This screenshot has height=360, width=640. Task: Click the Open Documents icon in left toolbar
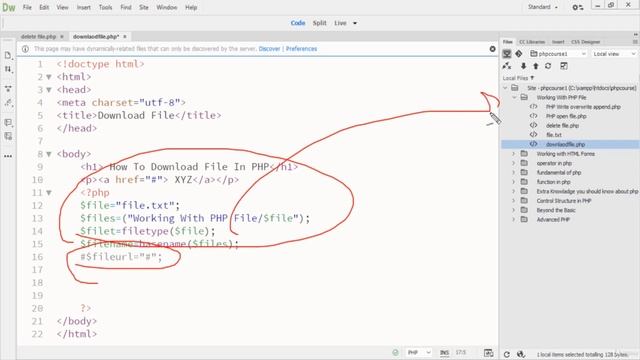(8, 56)
